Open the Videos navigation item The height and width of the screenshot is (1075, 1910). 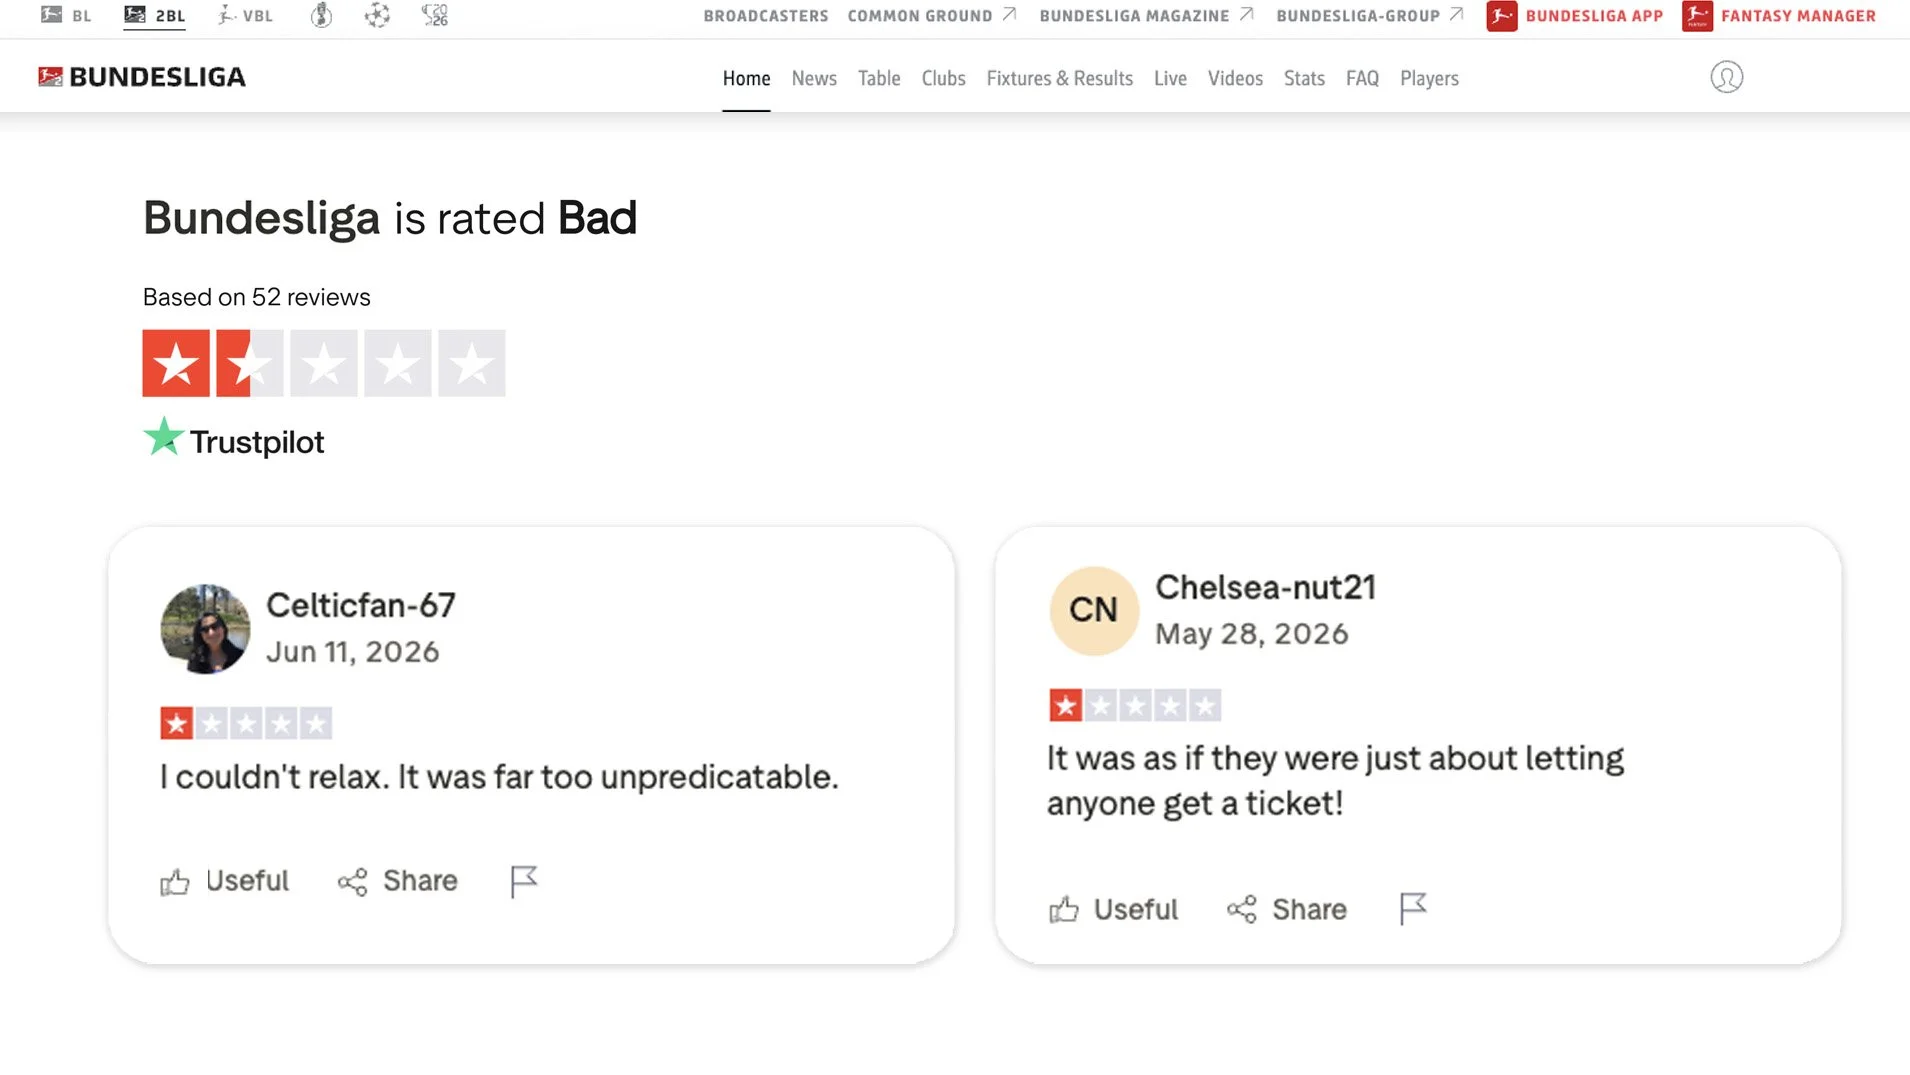[x=1235, y=78]
